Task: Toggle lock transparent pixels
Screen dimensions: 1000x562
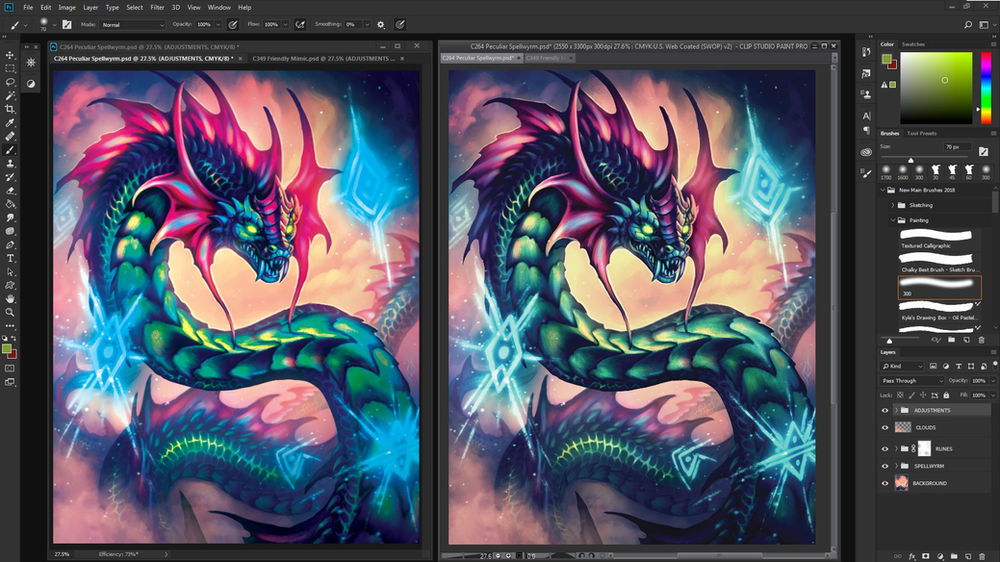Action: (900, 396)
